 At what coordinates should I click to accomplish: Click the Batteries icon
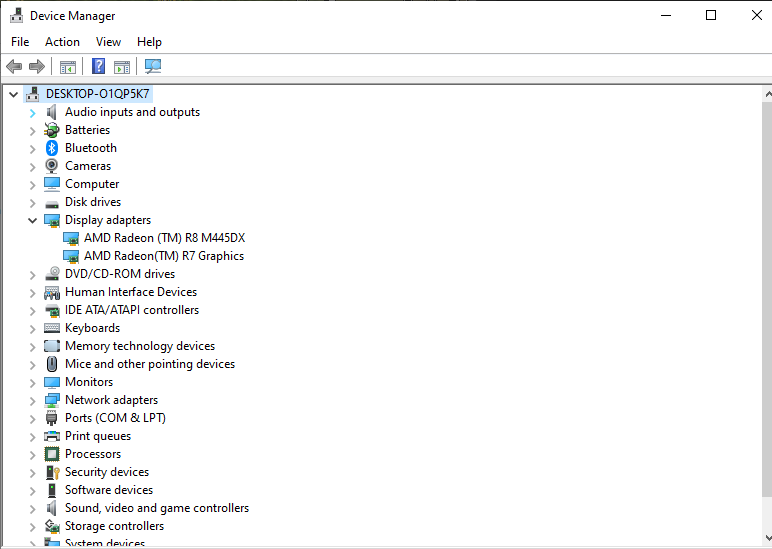(52, 130)
